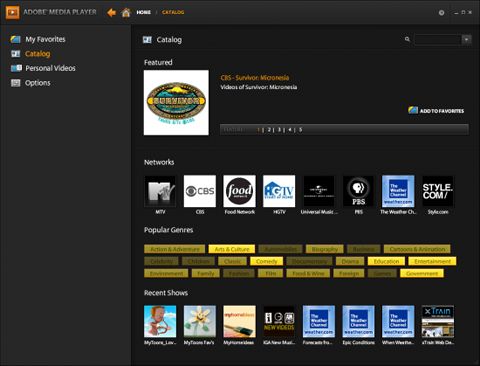This screenshot has width=480, height=366.
Task: Open the Epic Conditions recent show
Action: click(358, 321)
